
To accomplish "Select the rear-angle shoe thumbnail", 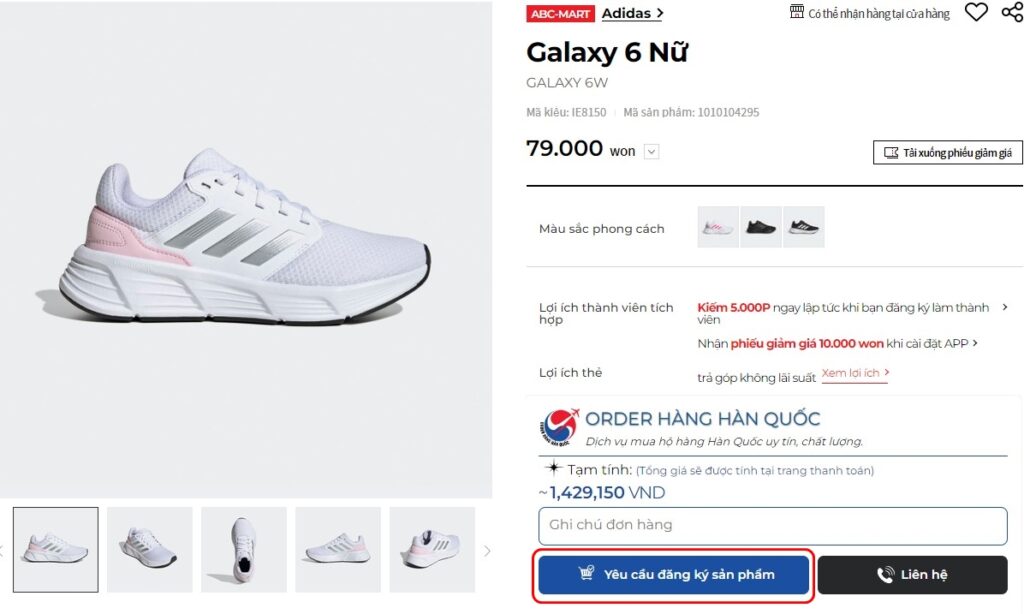I will (x=431, y=549).
